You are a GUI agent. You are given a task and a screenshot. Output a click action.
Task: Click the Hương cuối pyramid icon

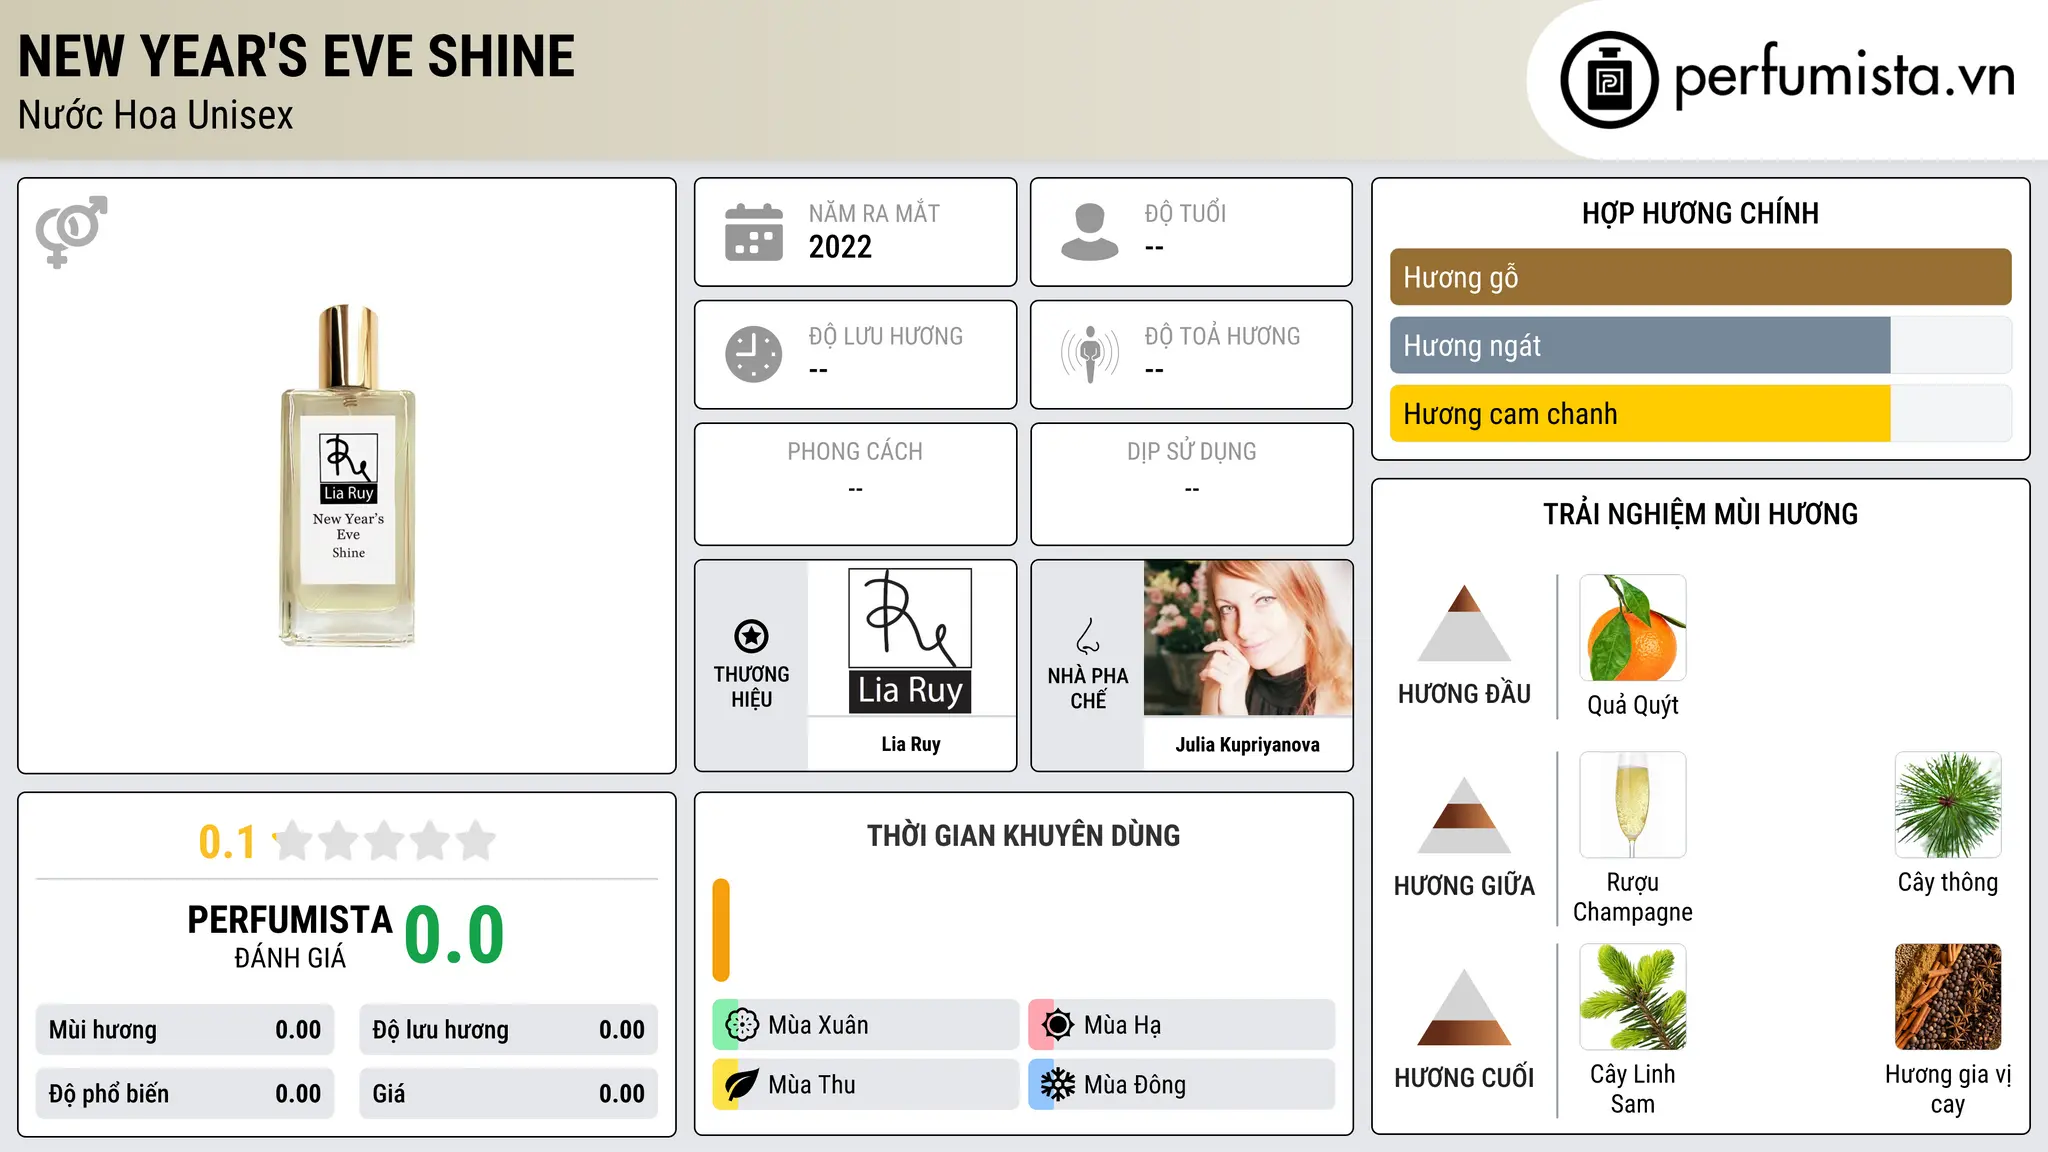1464,1007
